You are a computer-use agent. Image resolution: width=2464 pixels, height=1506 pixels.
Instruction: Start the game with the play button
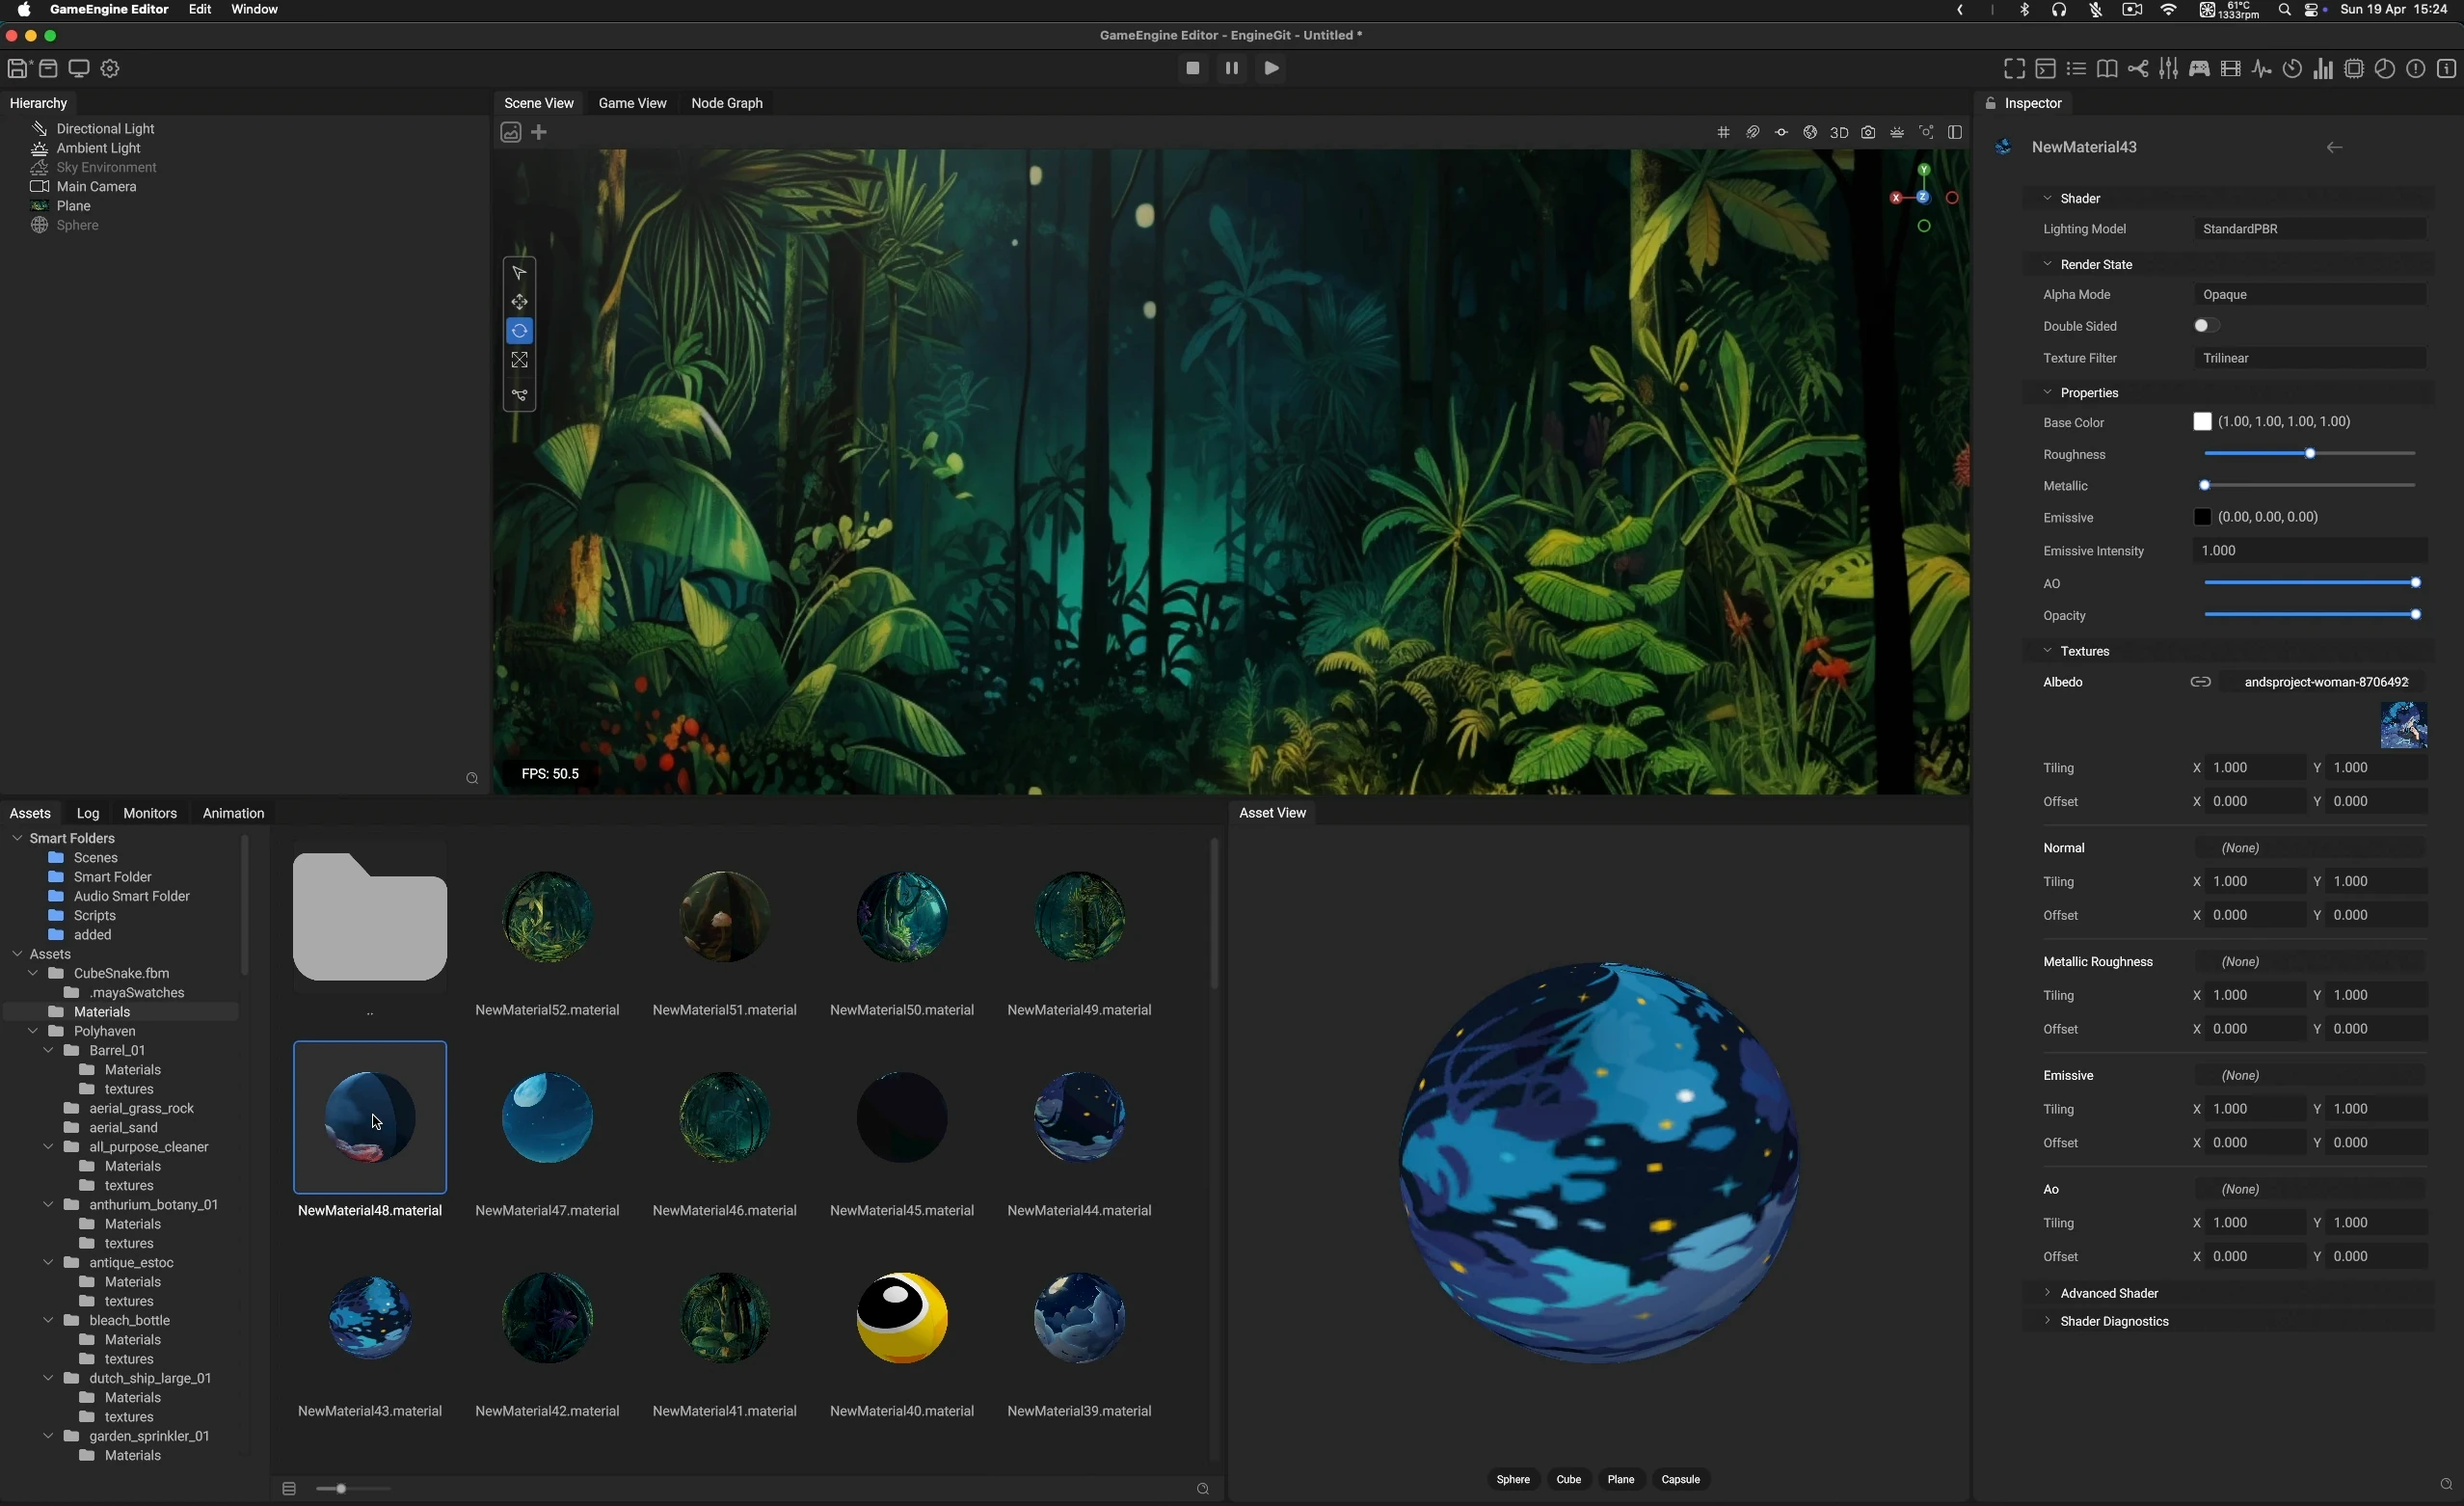pyautogui.click(x=1272, y=69)
